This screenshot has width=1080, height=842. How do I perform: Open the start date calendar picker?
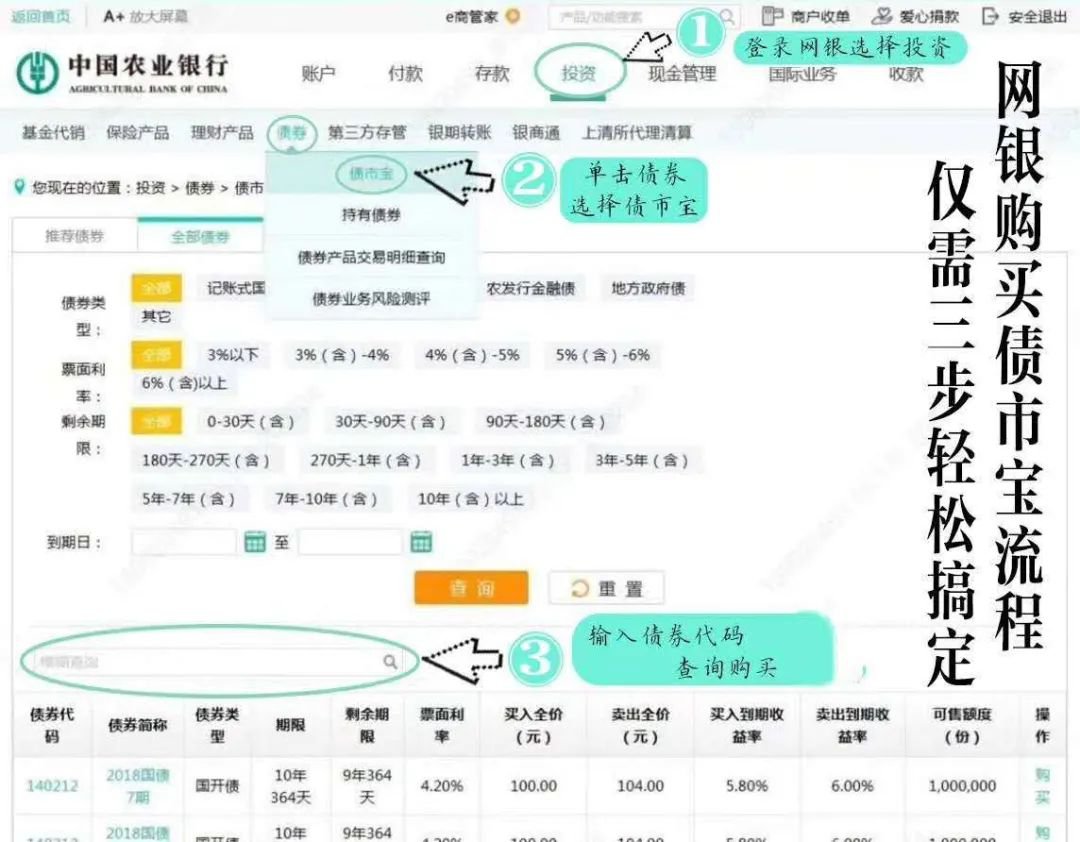click(255, 542)
